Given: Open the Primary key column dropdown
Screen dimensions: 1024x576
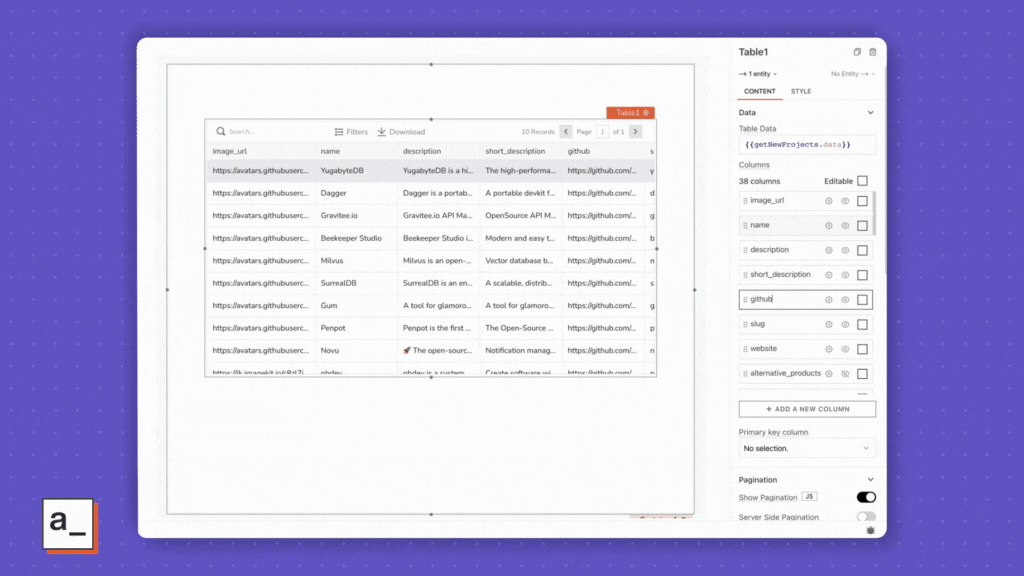Looking at the screenshot, I should [x=807, y=449].
